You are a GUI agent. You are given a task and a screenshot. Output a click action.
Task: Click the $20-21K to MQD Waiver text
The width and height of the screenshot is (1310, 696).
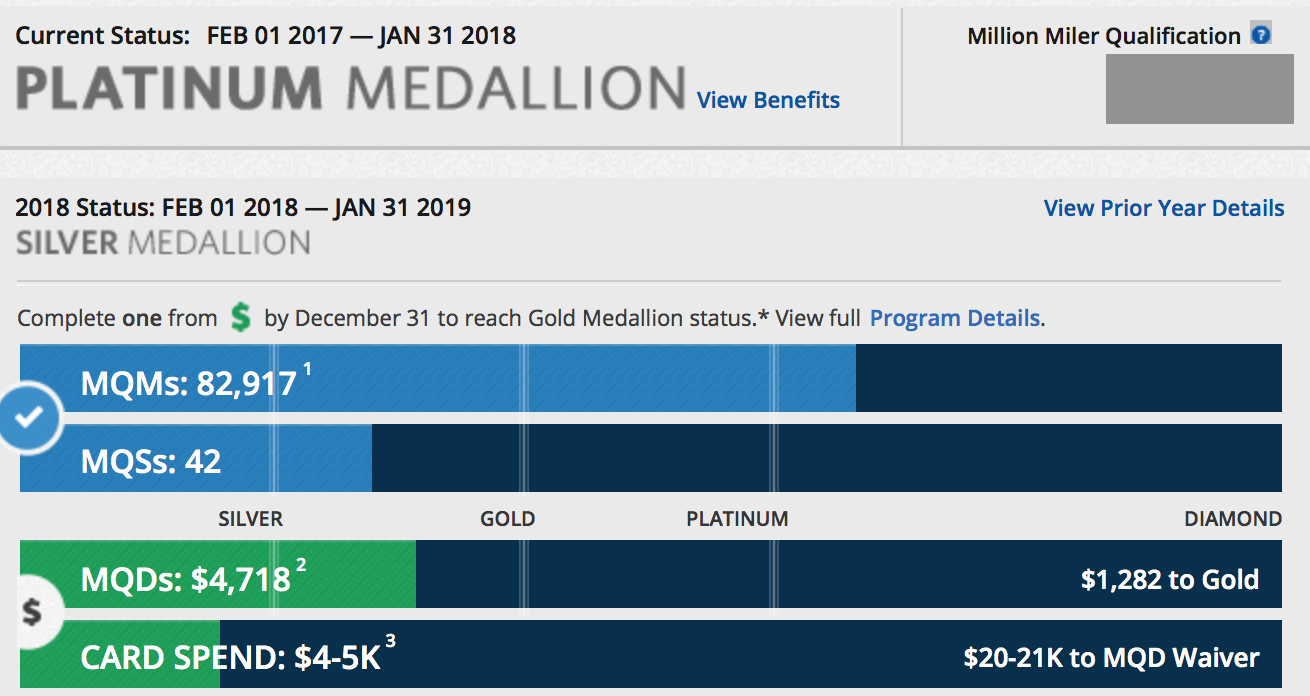(x=1111, y=657)
